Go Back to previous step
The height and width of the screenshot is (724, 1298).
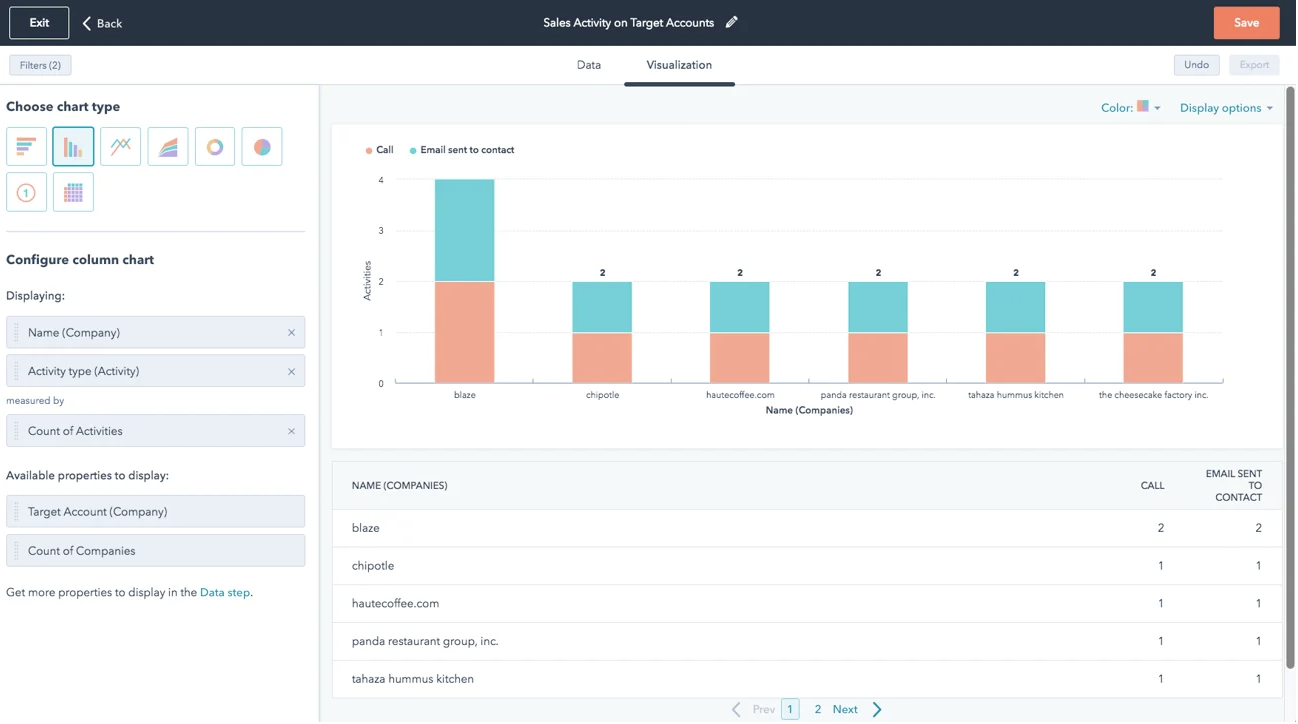click(102, 23)
